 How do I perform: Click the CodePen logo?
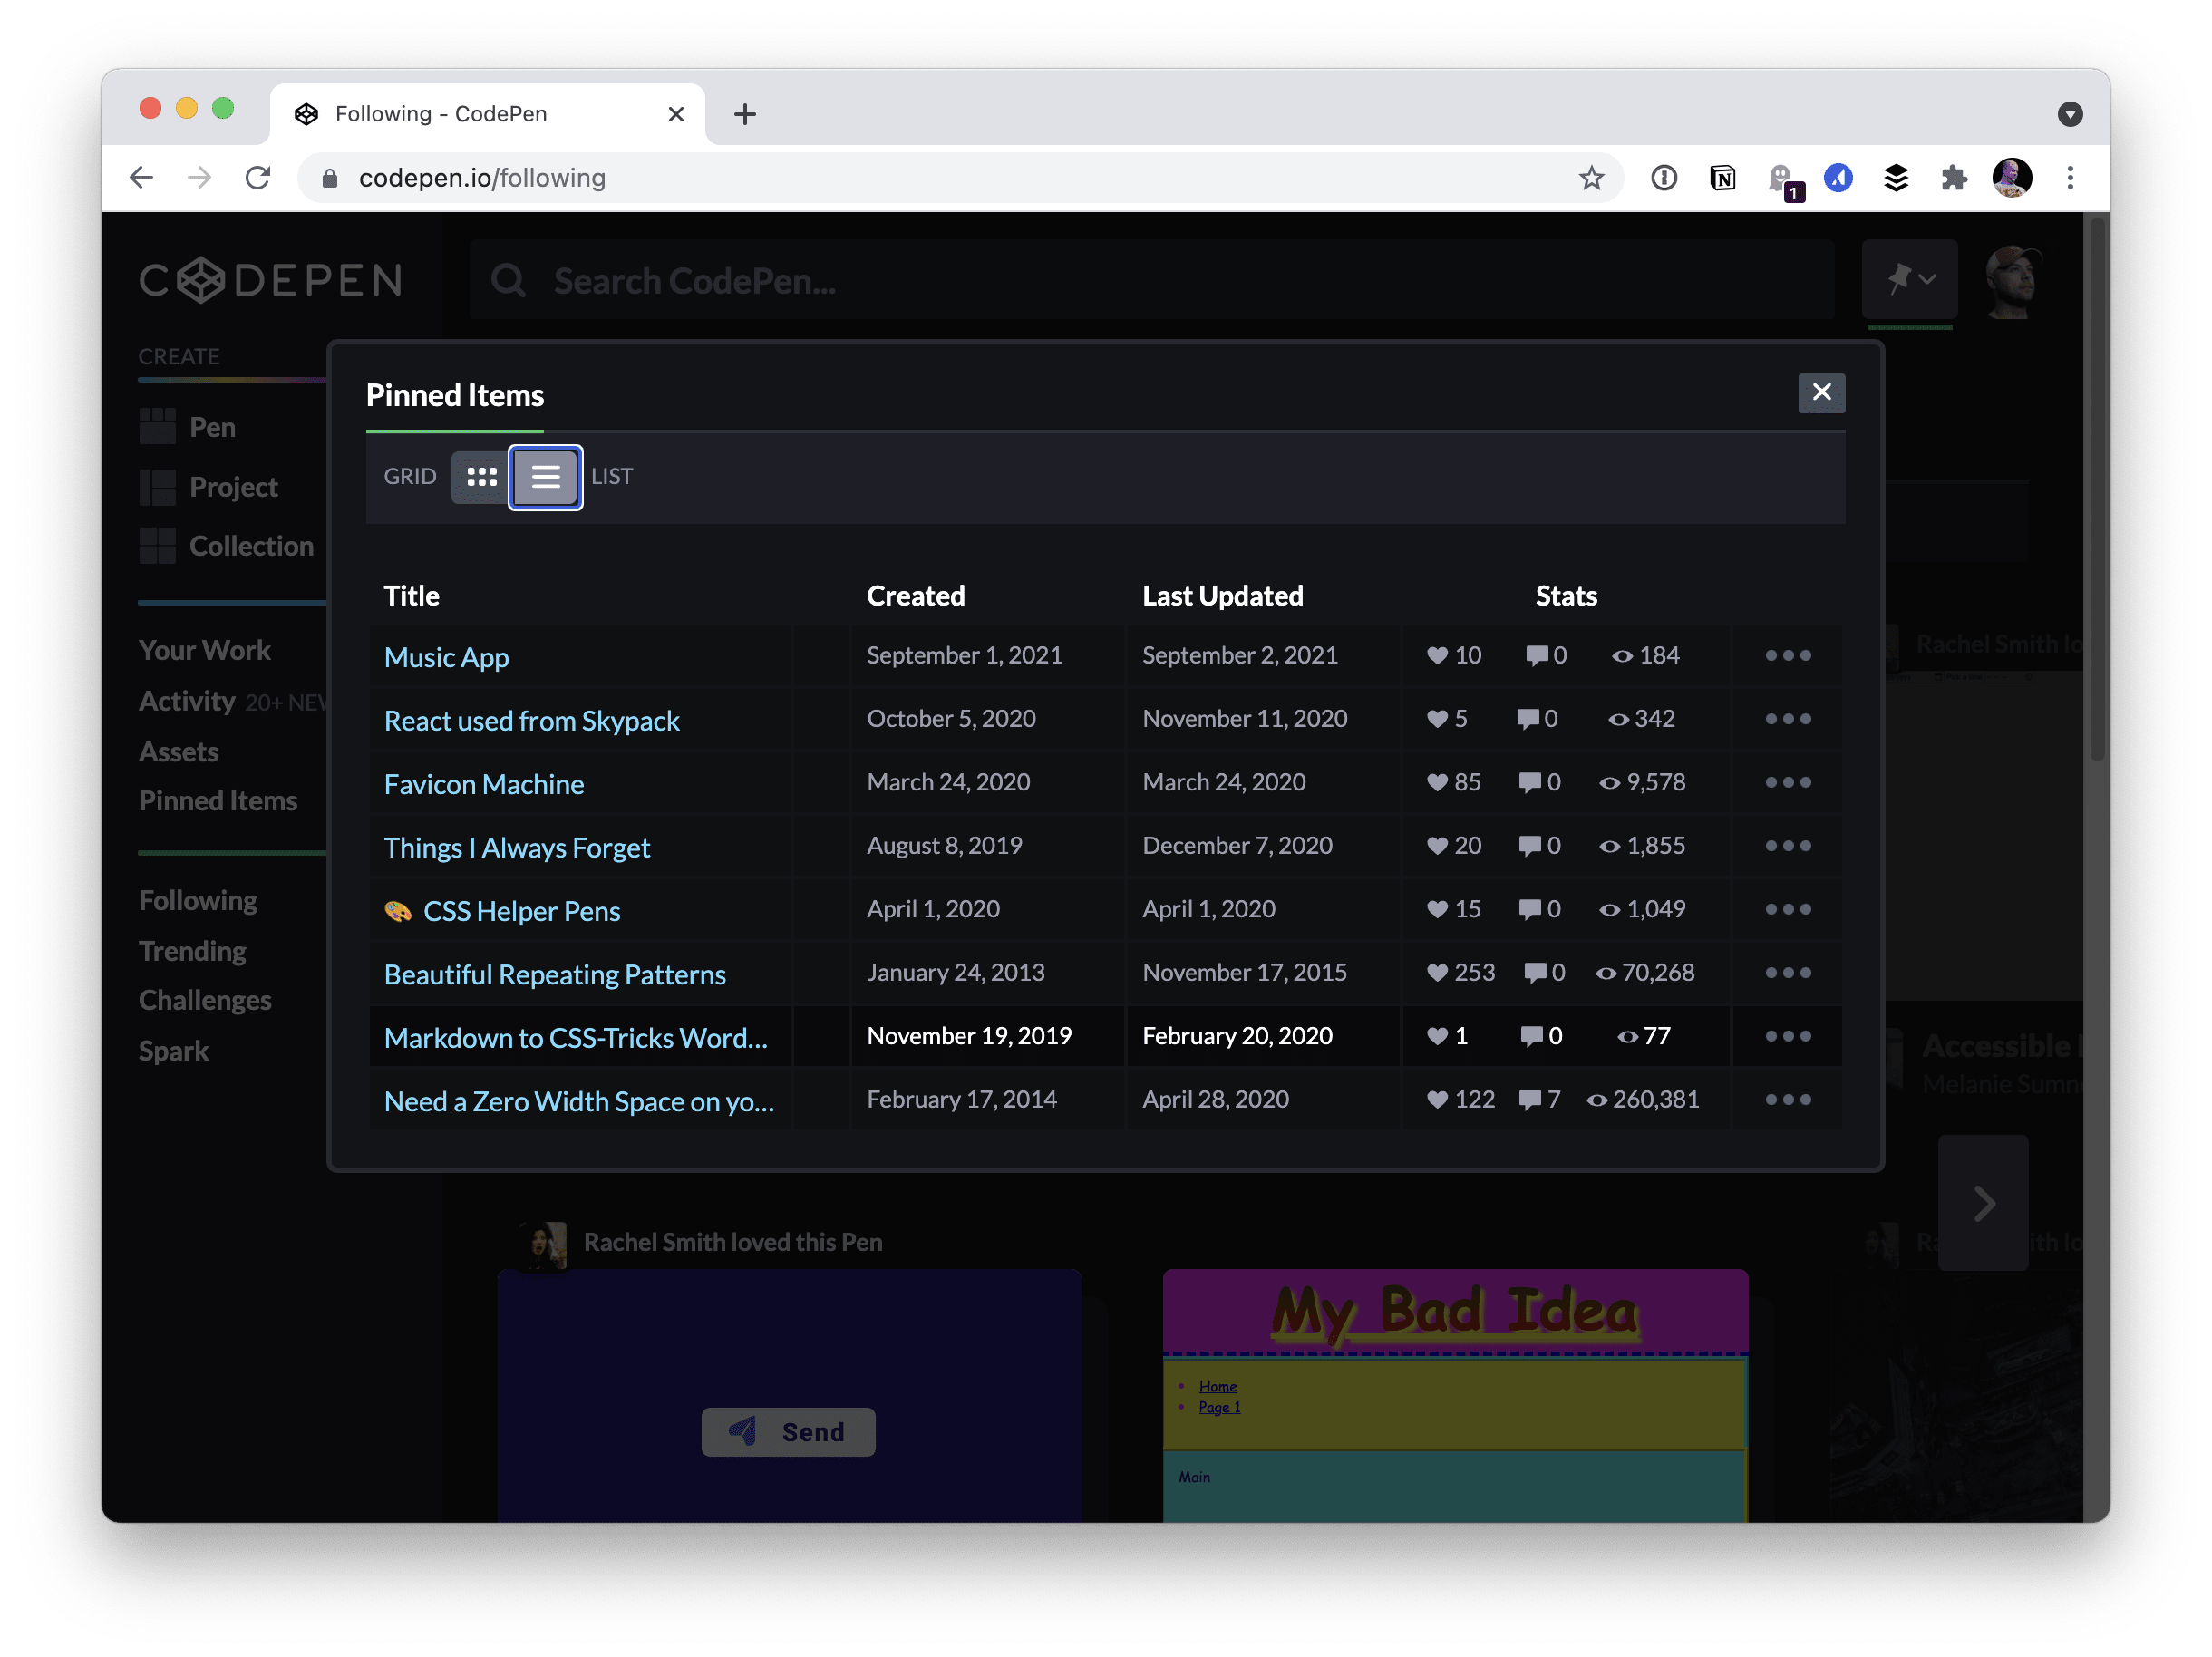point(270,280)
